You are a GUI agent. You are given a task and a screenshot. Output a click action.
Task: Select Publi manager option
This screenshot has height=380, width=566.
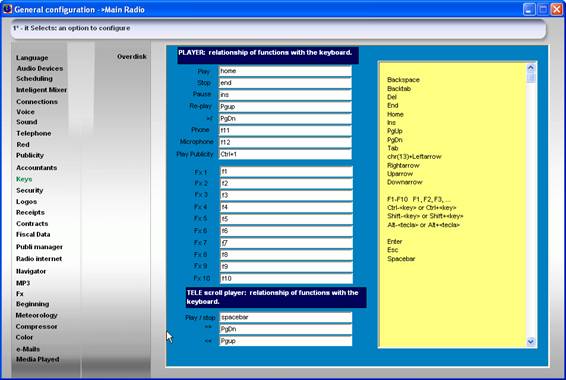pyautogui.click(x=39, y=247)
